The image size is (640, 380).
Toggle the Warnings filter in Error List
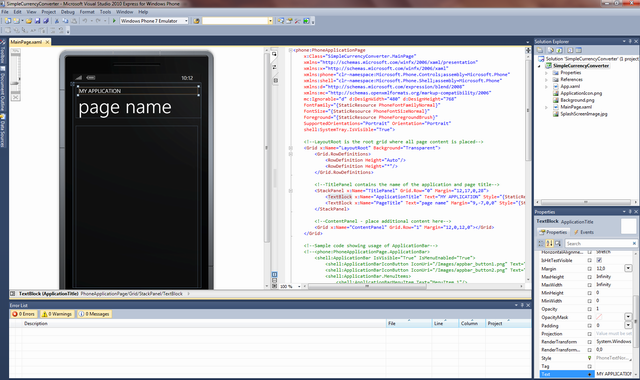pos(56,314)
